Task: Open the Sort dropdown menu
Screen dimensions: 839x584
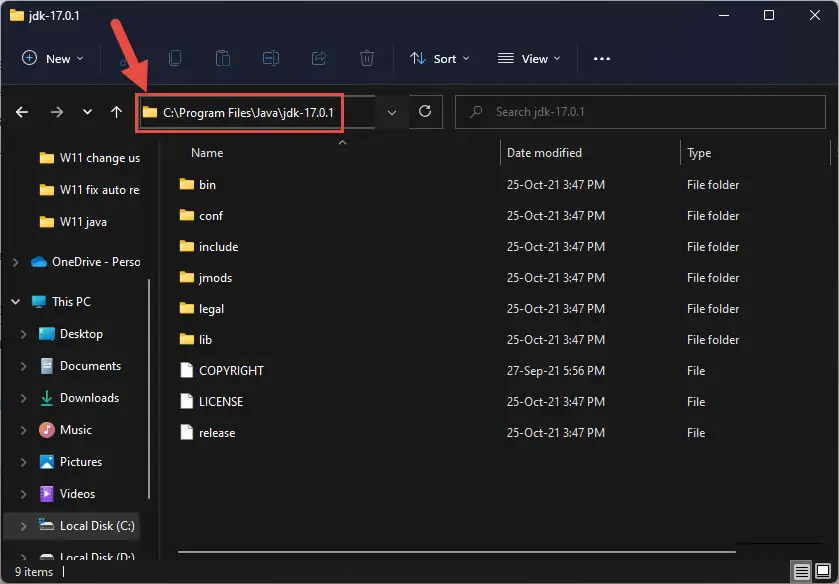Action: click(x=440, y=58)
